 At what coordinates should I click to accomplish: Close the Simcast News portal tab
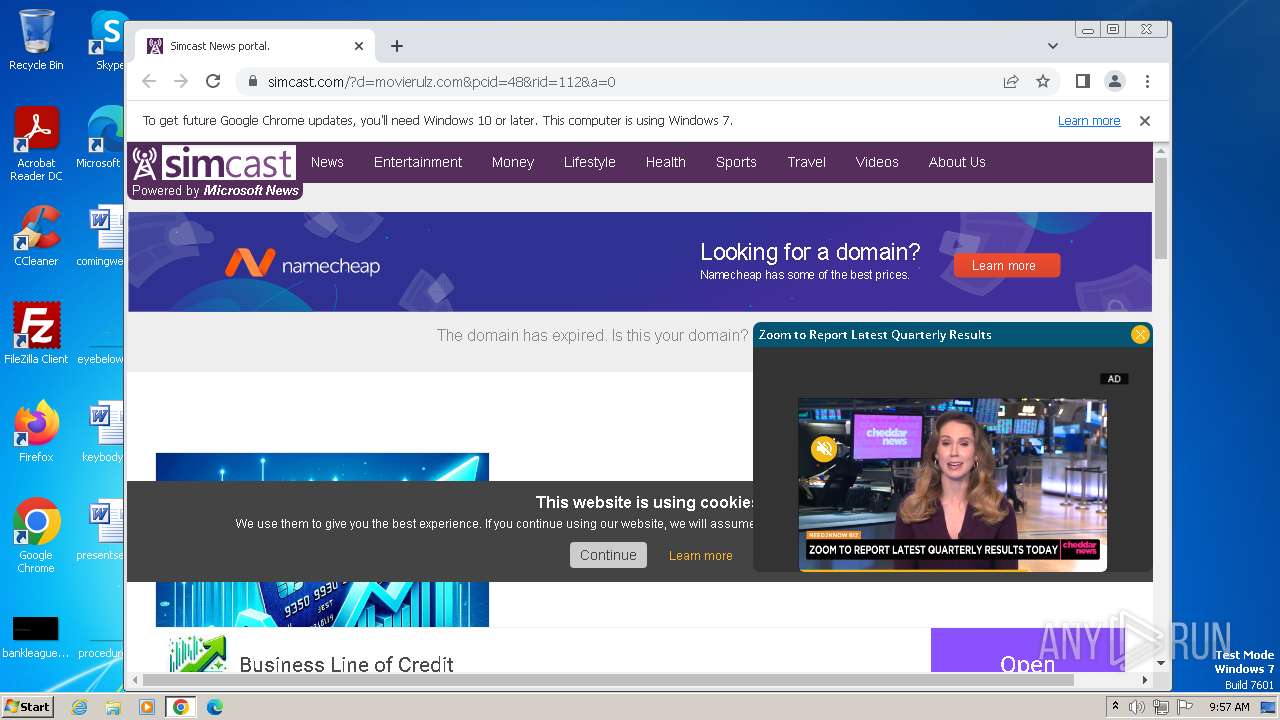point(359,46)
